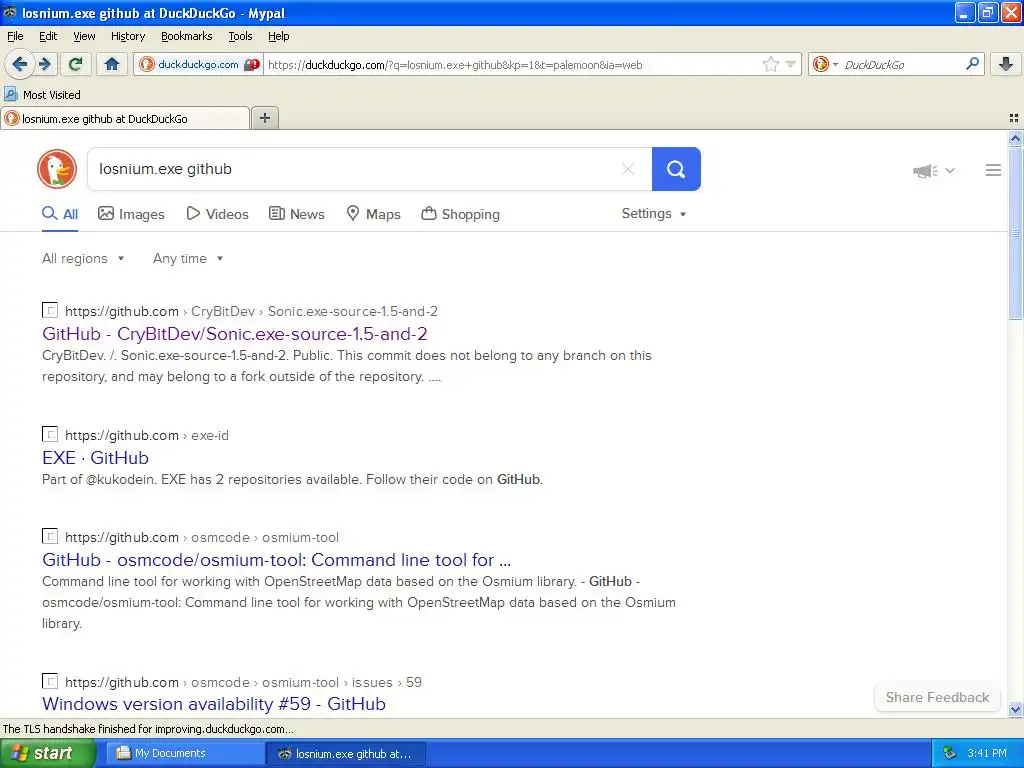Open the DuckDuckGo hamburger menu
Screen dimensions: 1024x768
pos(993,170)
